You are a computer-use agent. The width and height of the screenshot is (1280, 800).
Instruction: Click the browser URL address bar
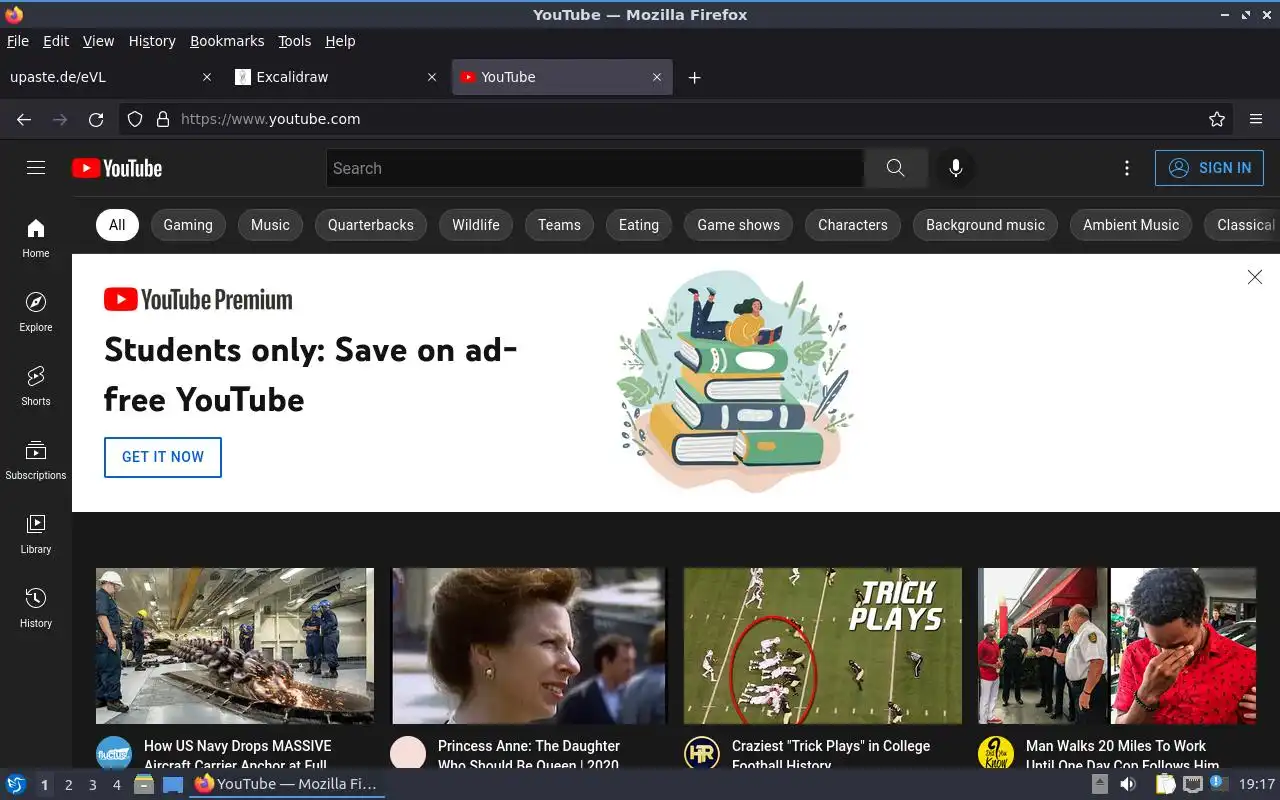pyautogui.click(x=675, y=119)
